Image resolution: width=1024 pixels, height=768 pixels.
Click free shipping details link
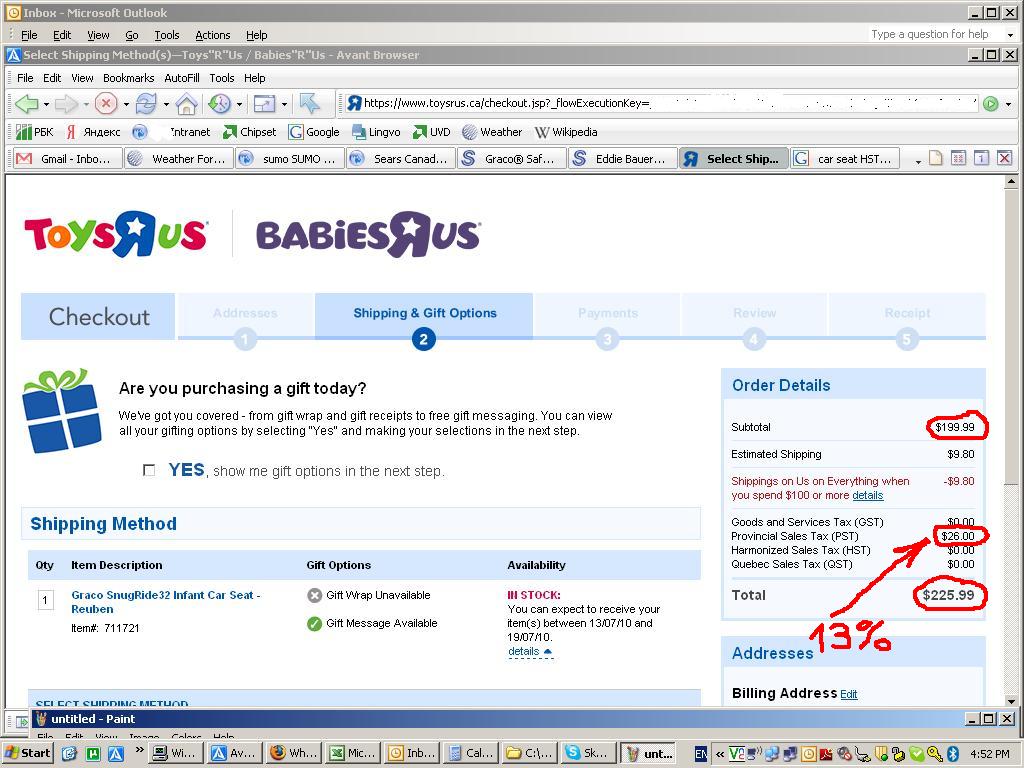coord(867,495)
